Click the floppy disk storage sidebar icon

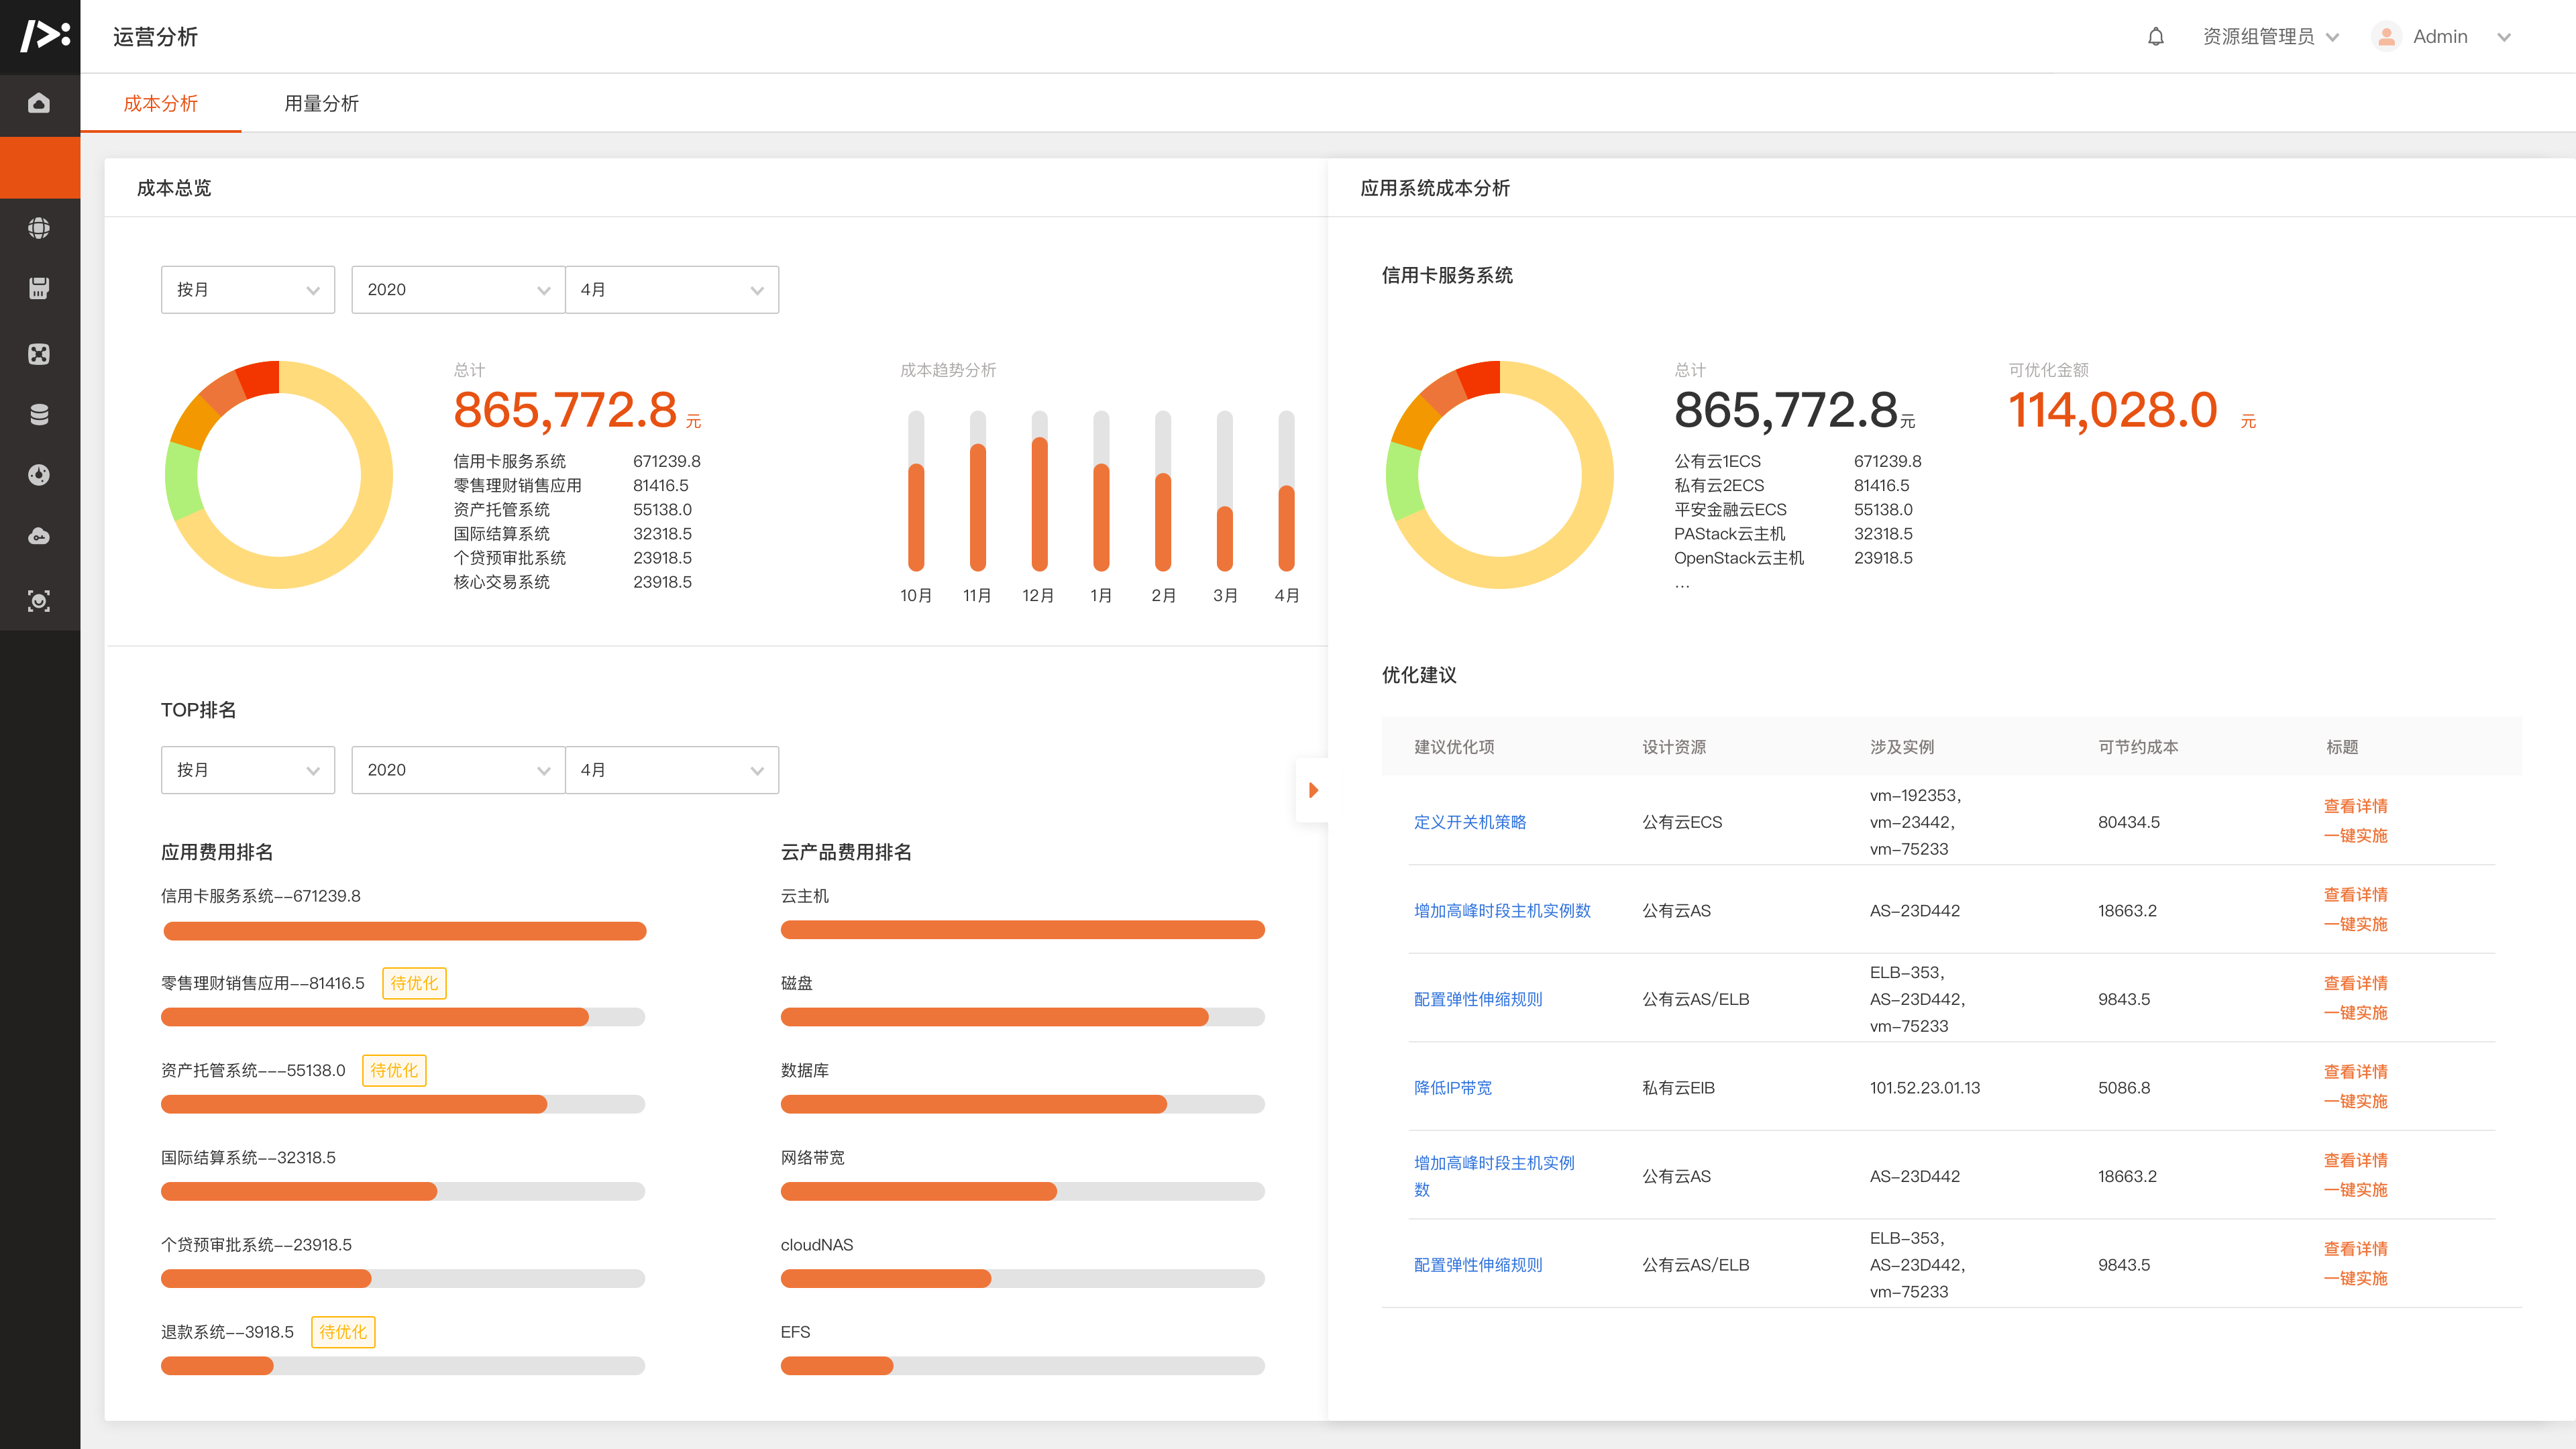[39, 289]
